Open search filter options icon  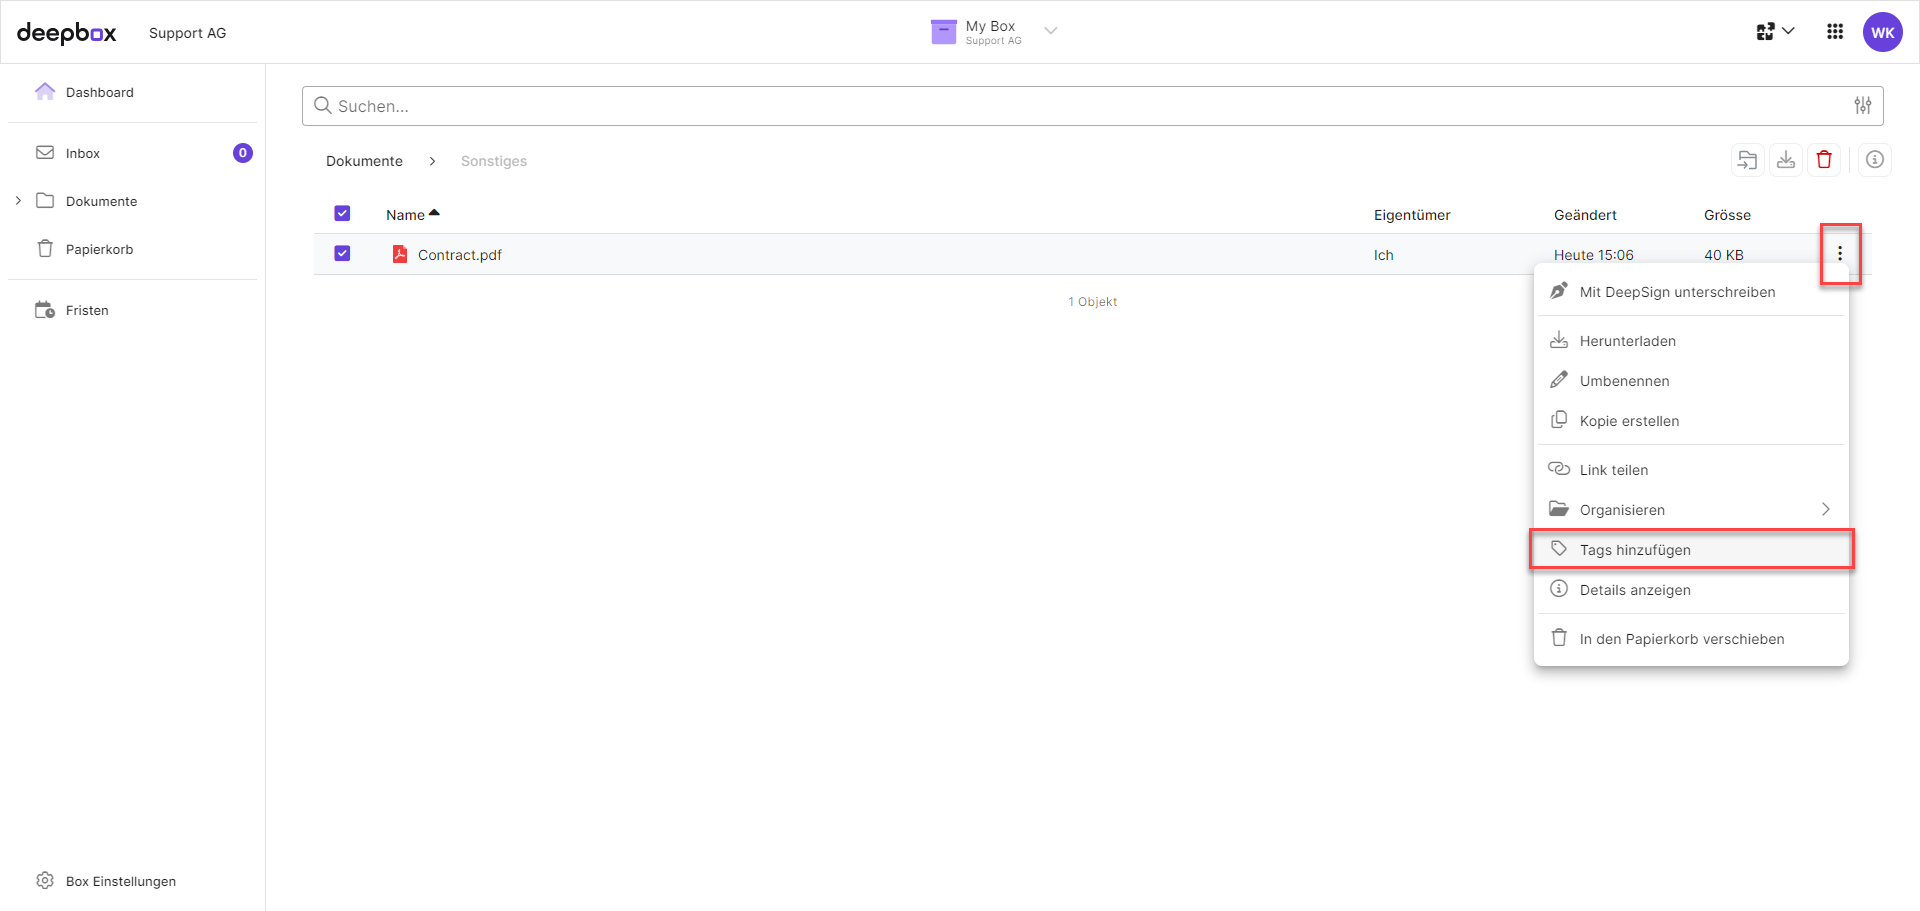pos(1862,105)
